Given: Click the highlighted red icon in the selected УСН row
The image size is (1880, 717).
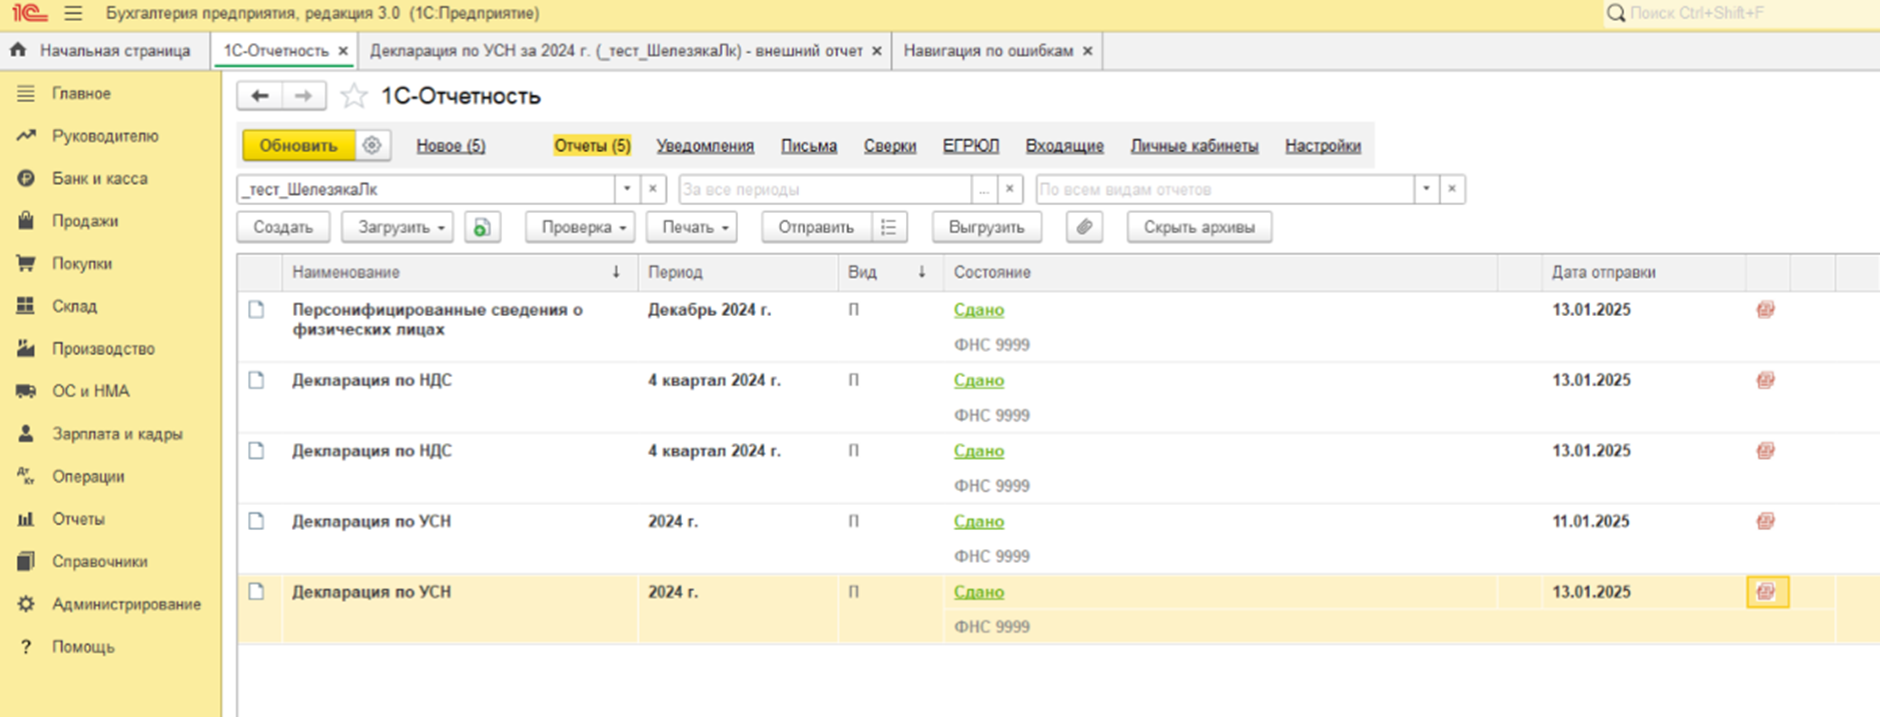Looking at the screenshot, I should click(1767, 592).
